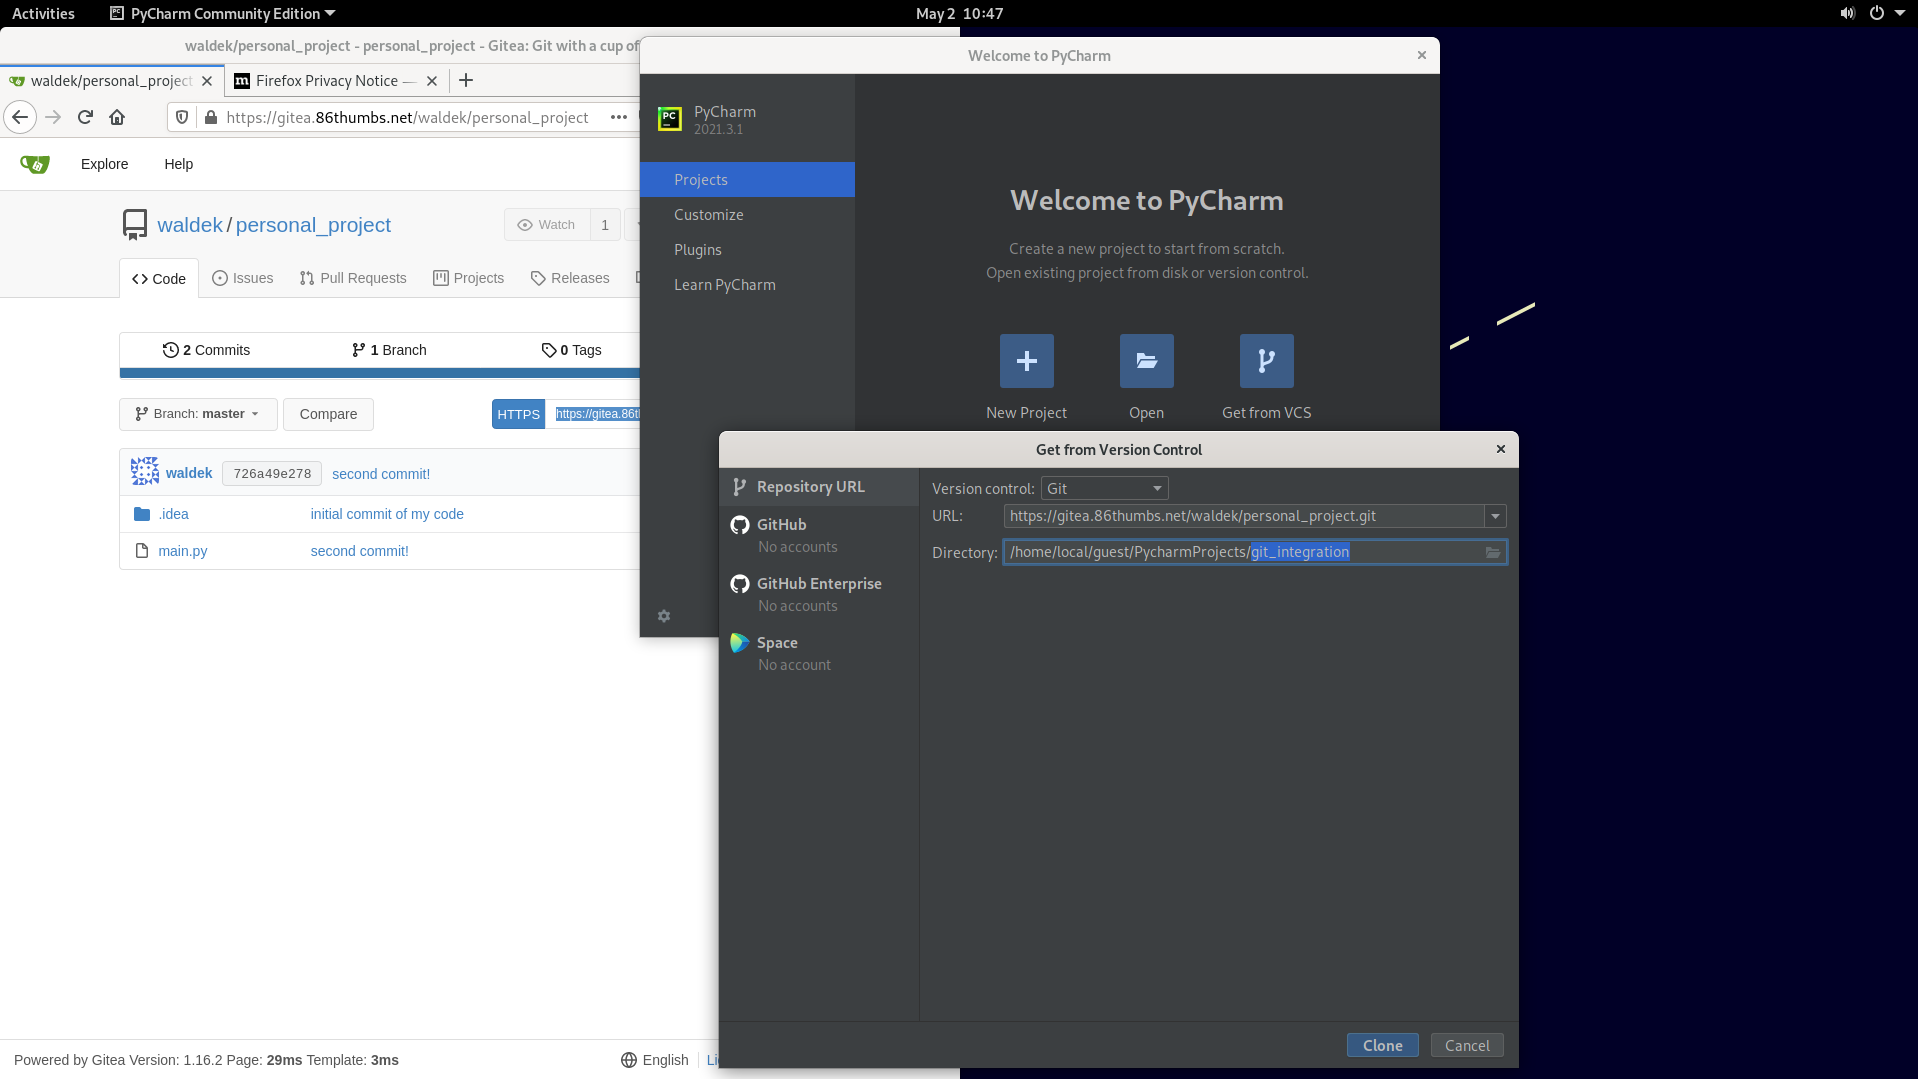1918x1079 pixels.
Task: Click New Project plus icon in PyCharm
Action: tap(1026, 361)
